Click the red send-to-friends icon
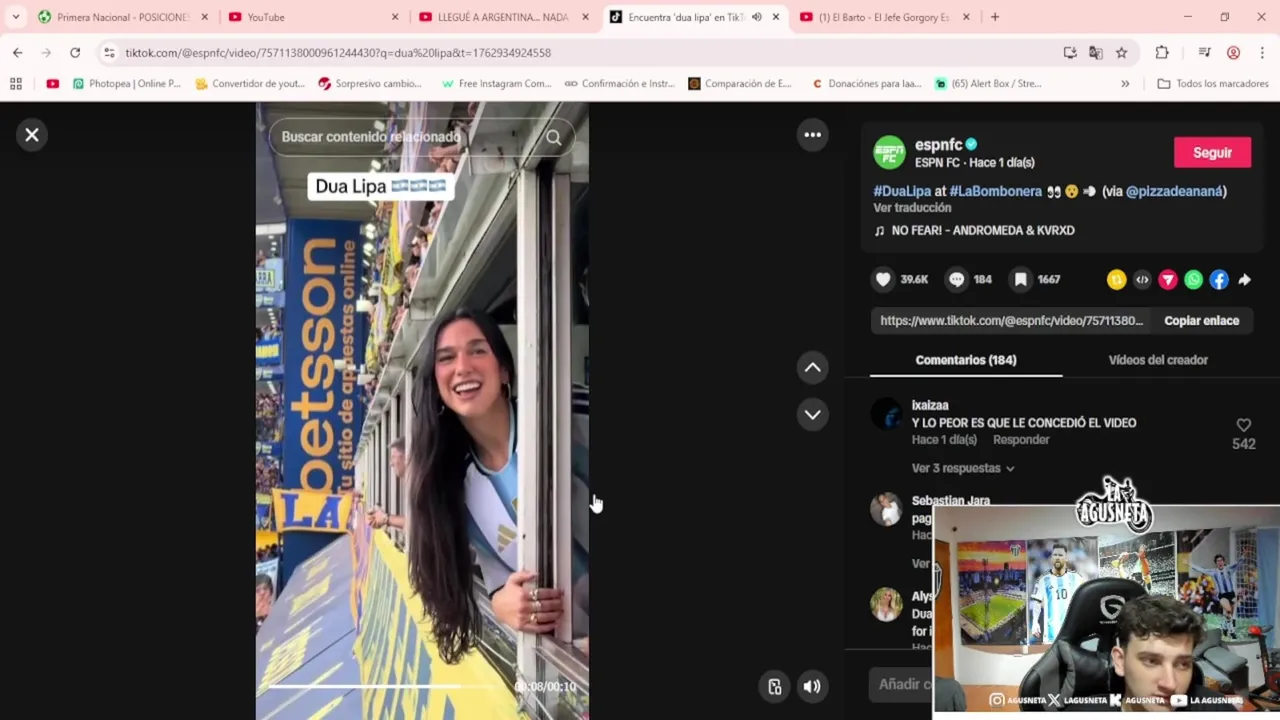Screen dimensions: 1280x720 pos(1168,280)
